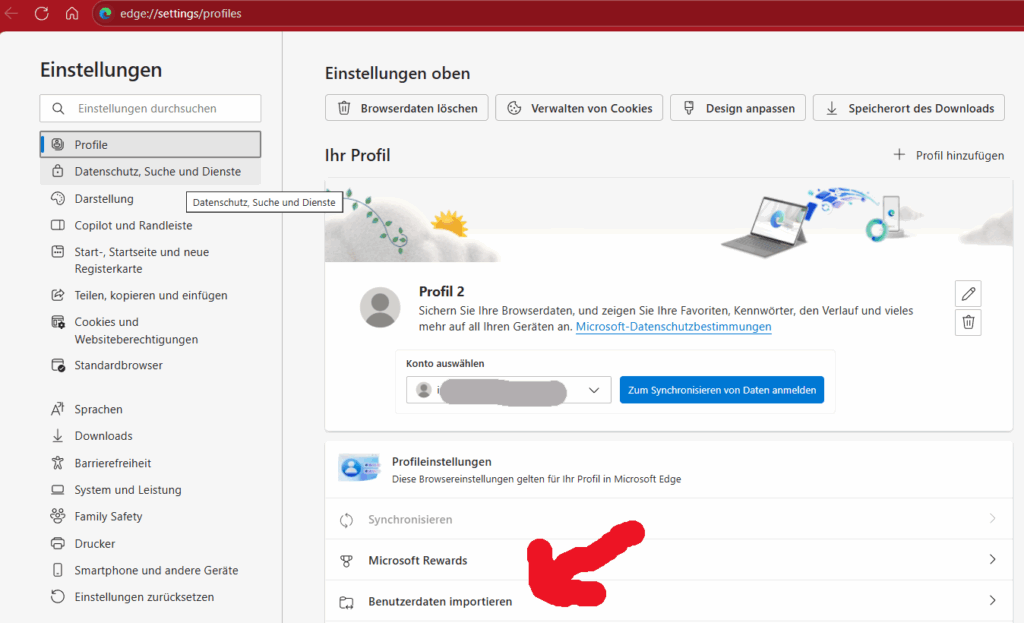This screenshot has width=1024, height=623.
Task: Reload the page with the refresh icon
Action: click(41, 13)
